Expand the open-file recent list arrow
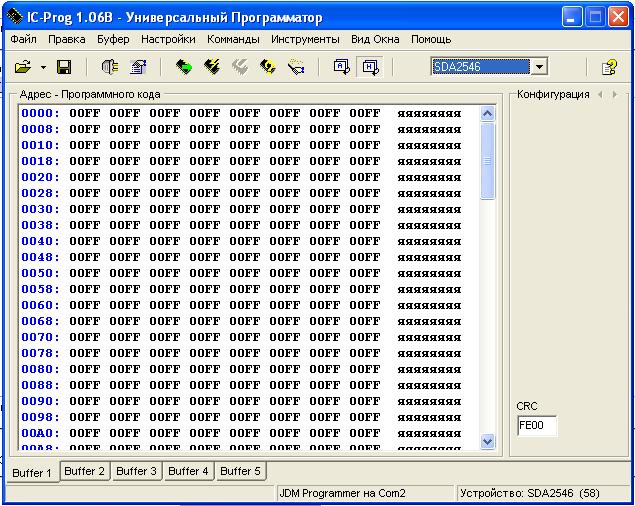The height and width of the screenshot is (506, 635). point(43,67)
